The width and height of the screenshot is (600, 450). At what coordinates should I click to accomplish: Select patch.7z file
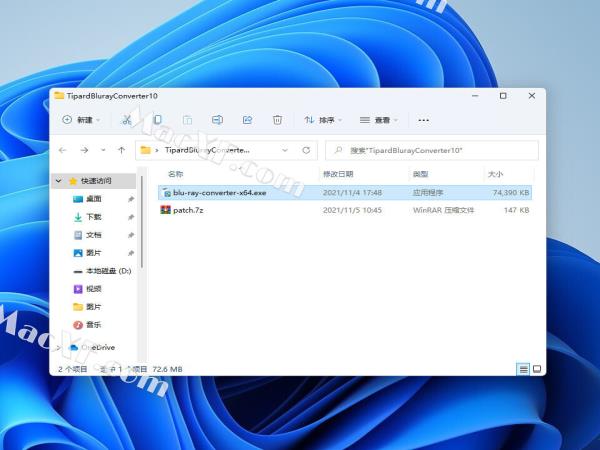point(345,210)
